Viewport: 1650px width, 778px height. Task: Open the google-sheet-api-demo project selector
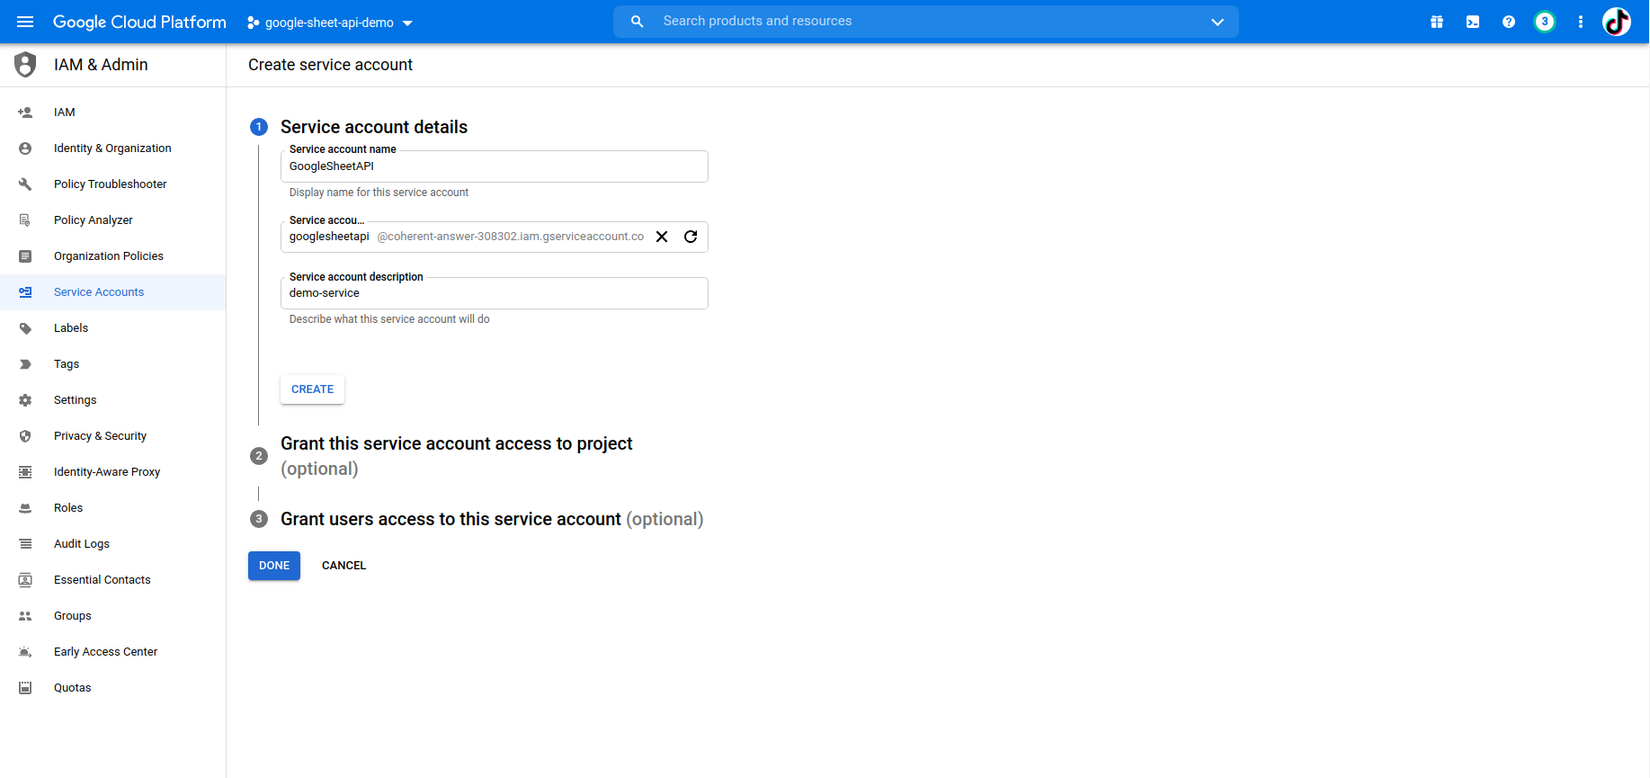point(330,22)
